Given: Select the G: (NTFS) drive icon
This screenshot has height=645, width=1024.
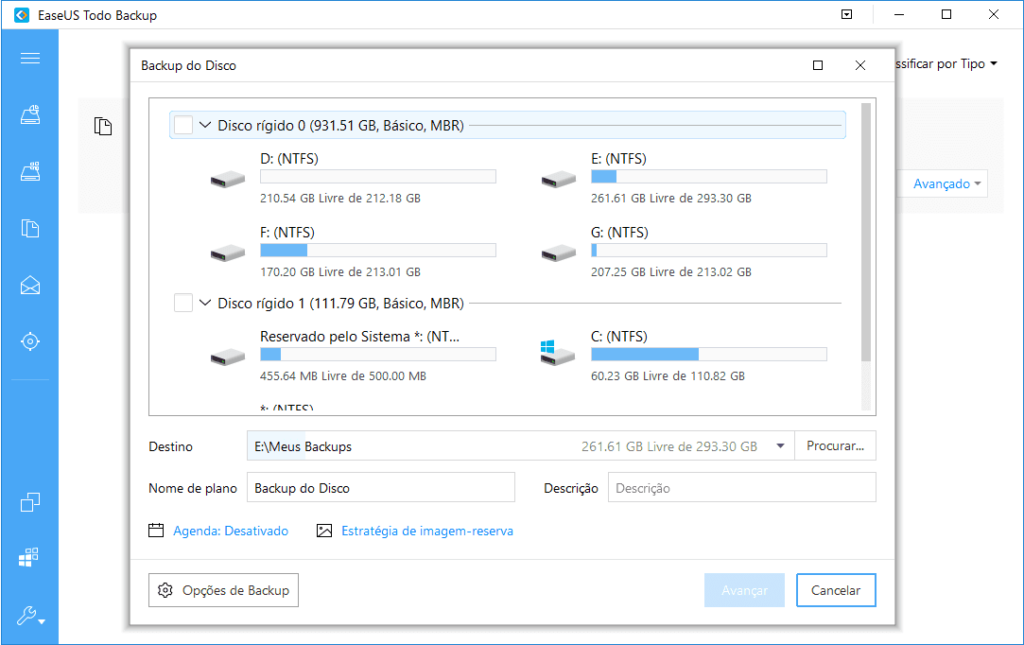Looking at the screenshot, I should [558, 253].
